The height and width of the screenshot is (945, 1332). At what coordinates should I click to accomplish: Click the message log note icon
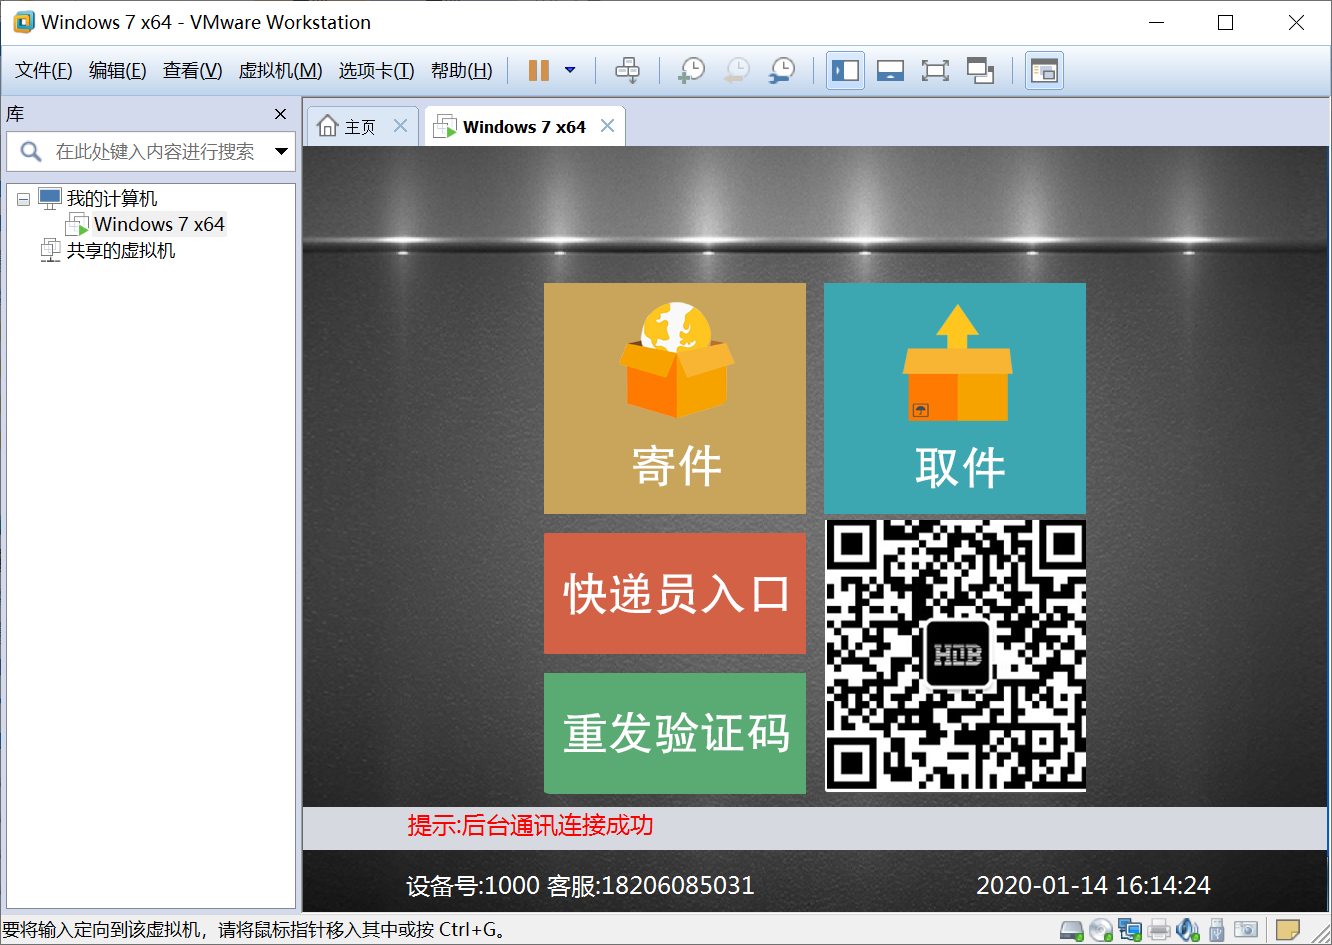[1288, 931]
